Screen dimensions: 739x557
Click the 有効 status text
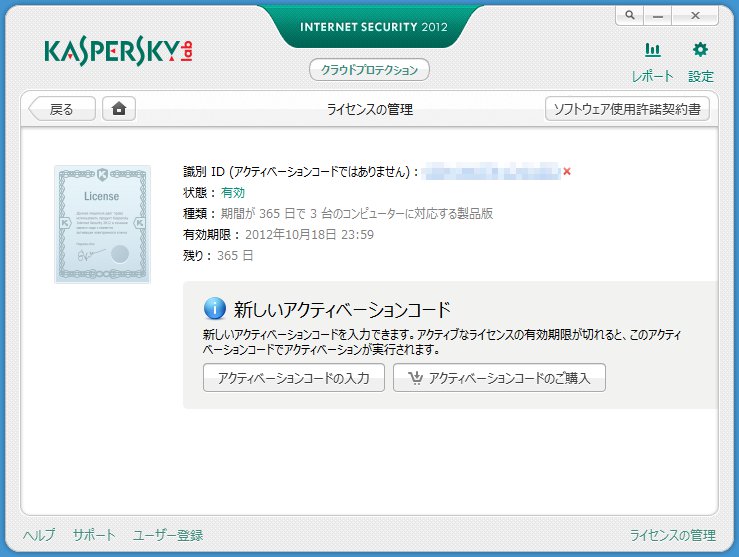[x=233, y=193]
